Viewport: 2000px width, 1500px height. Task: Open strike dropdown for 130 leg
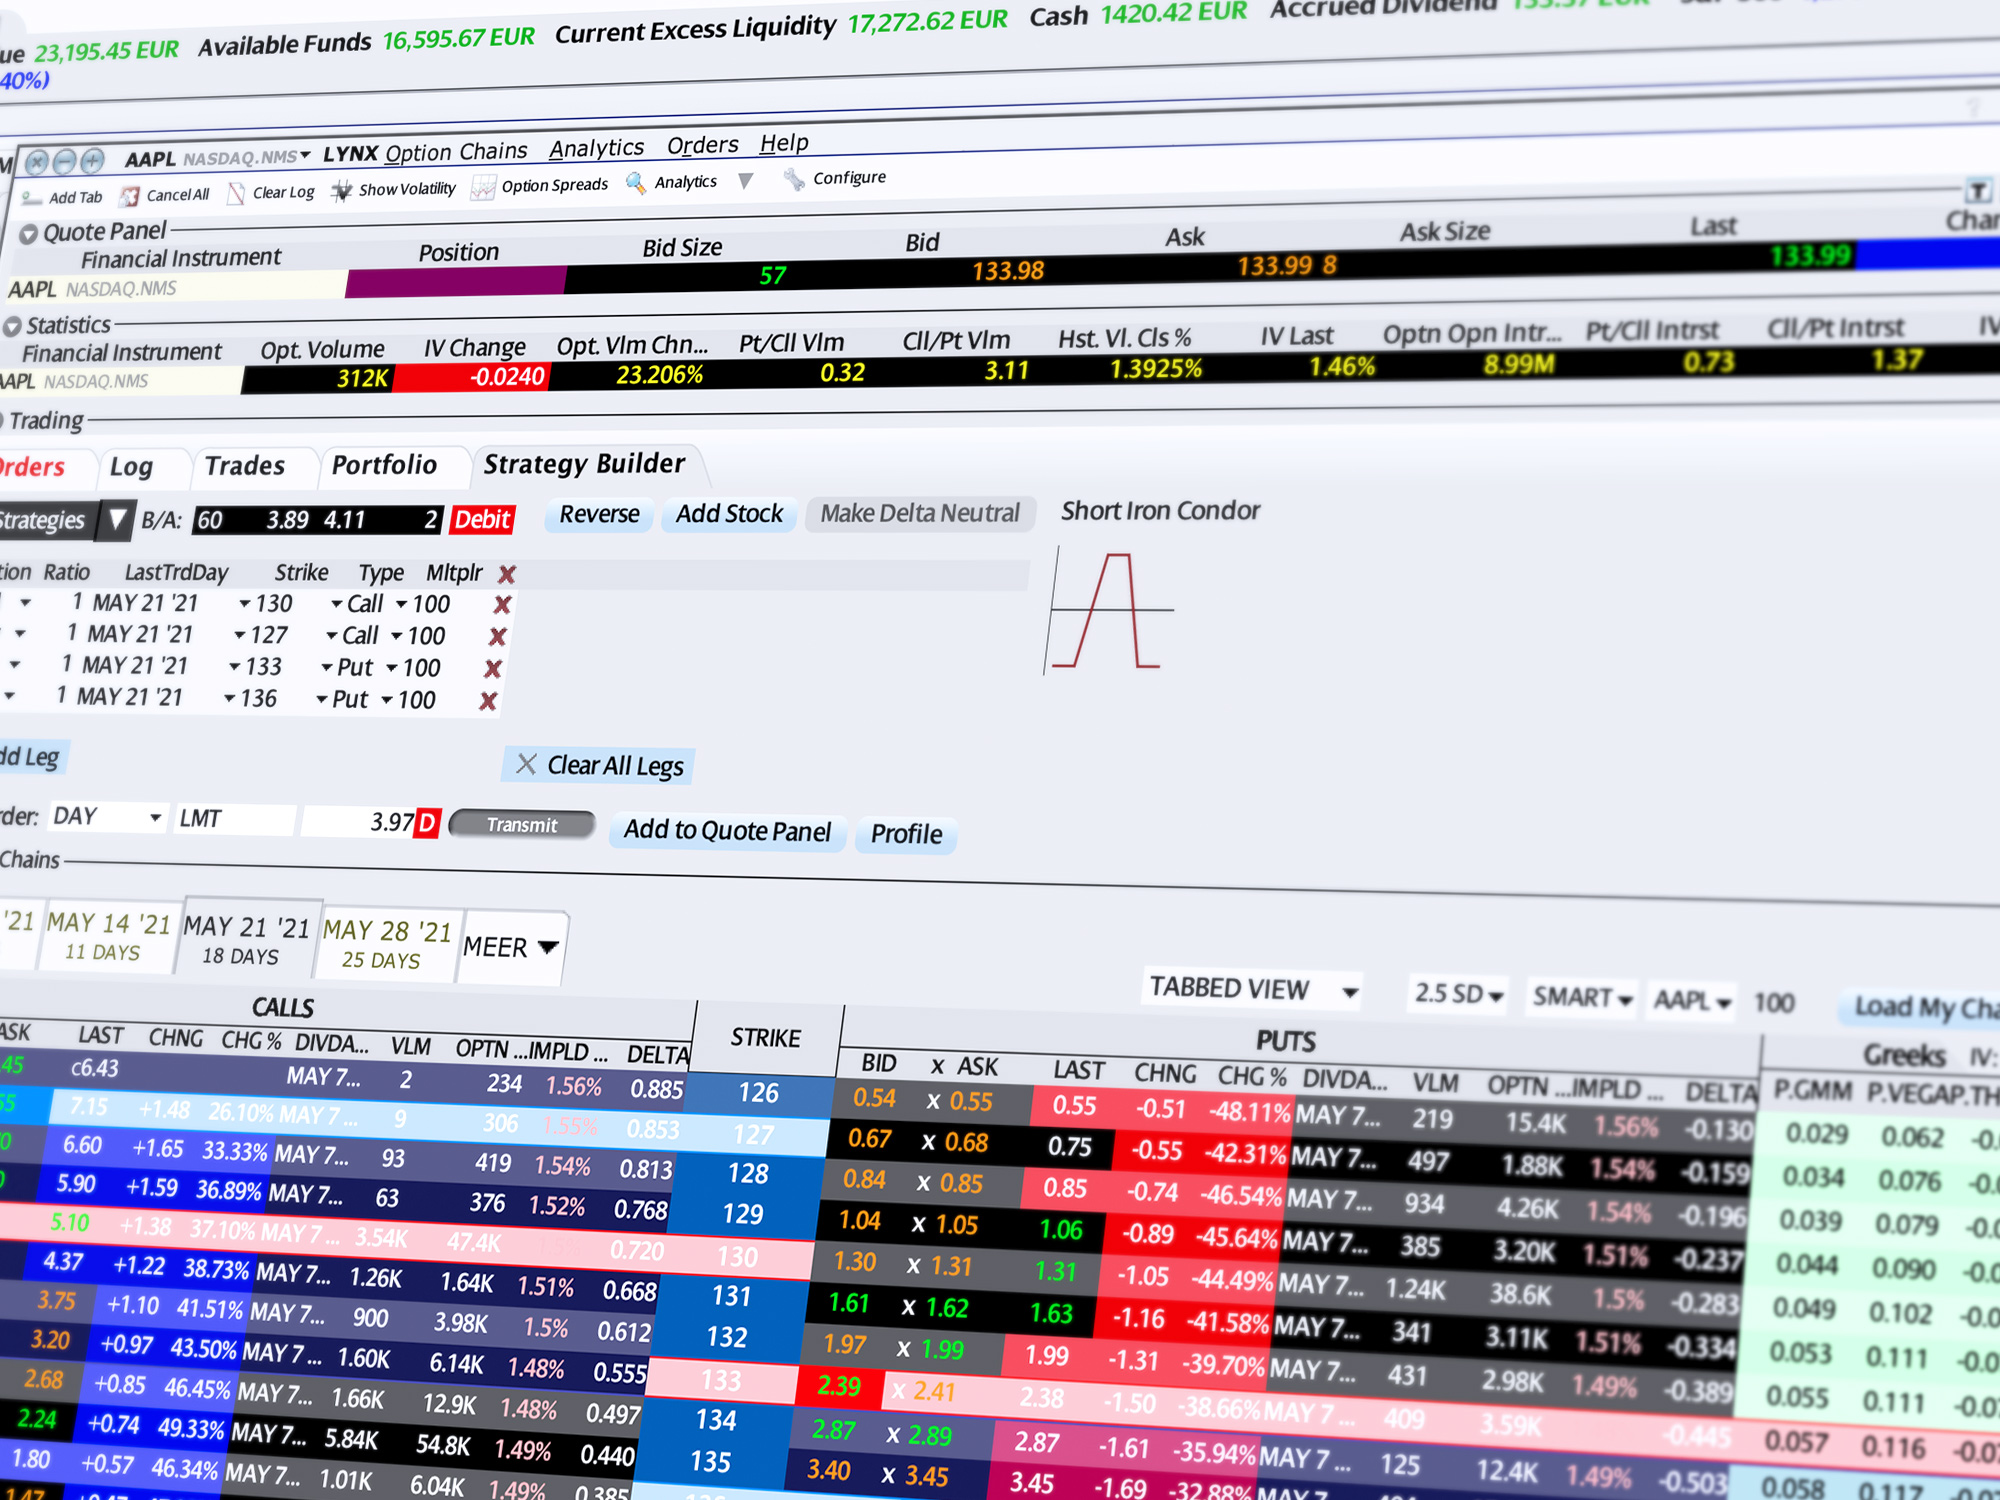point(244,604)
